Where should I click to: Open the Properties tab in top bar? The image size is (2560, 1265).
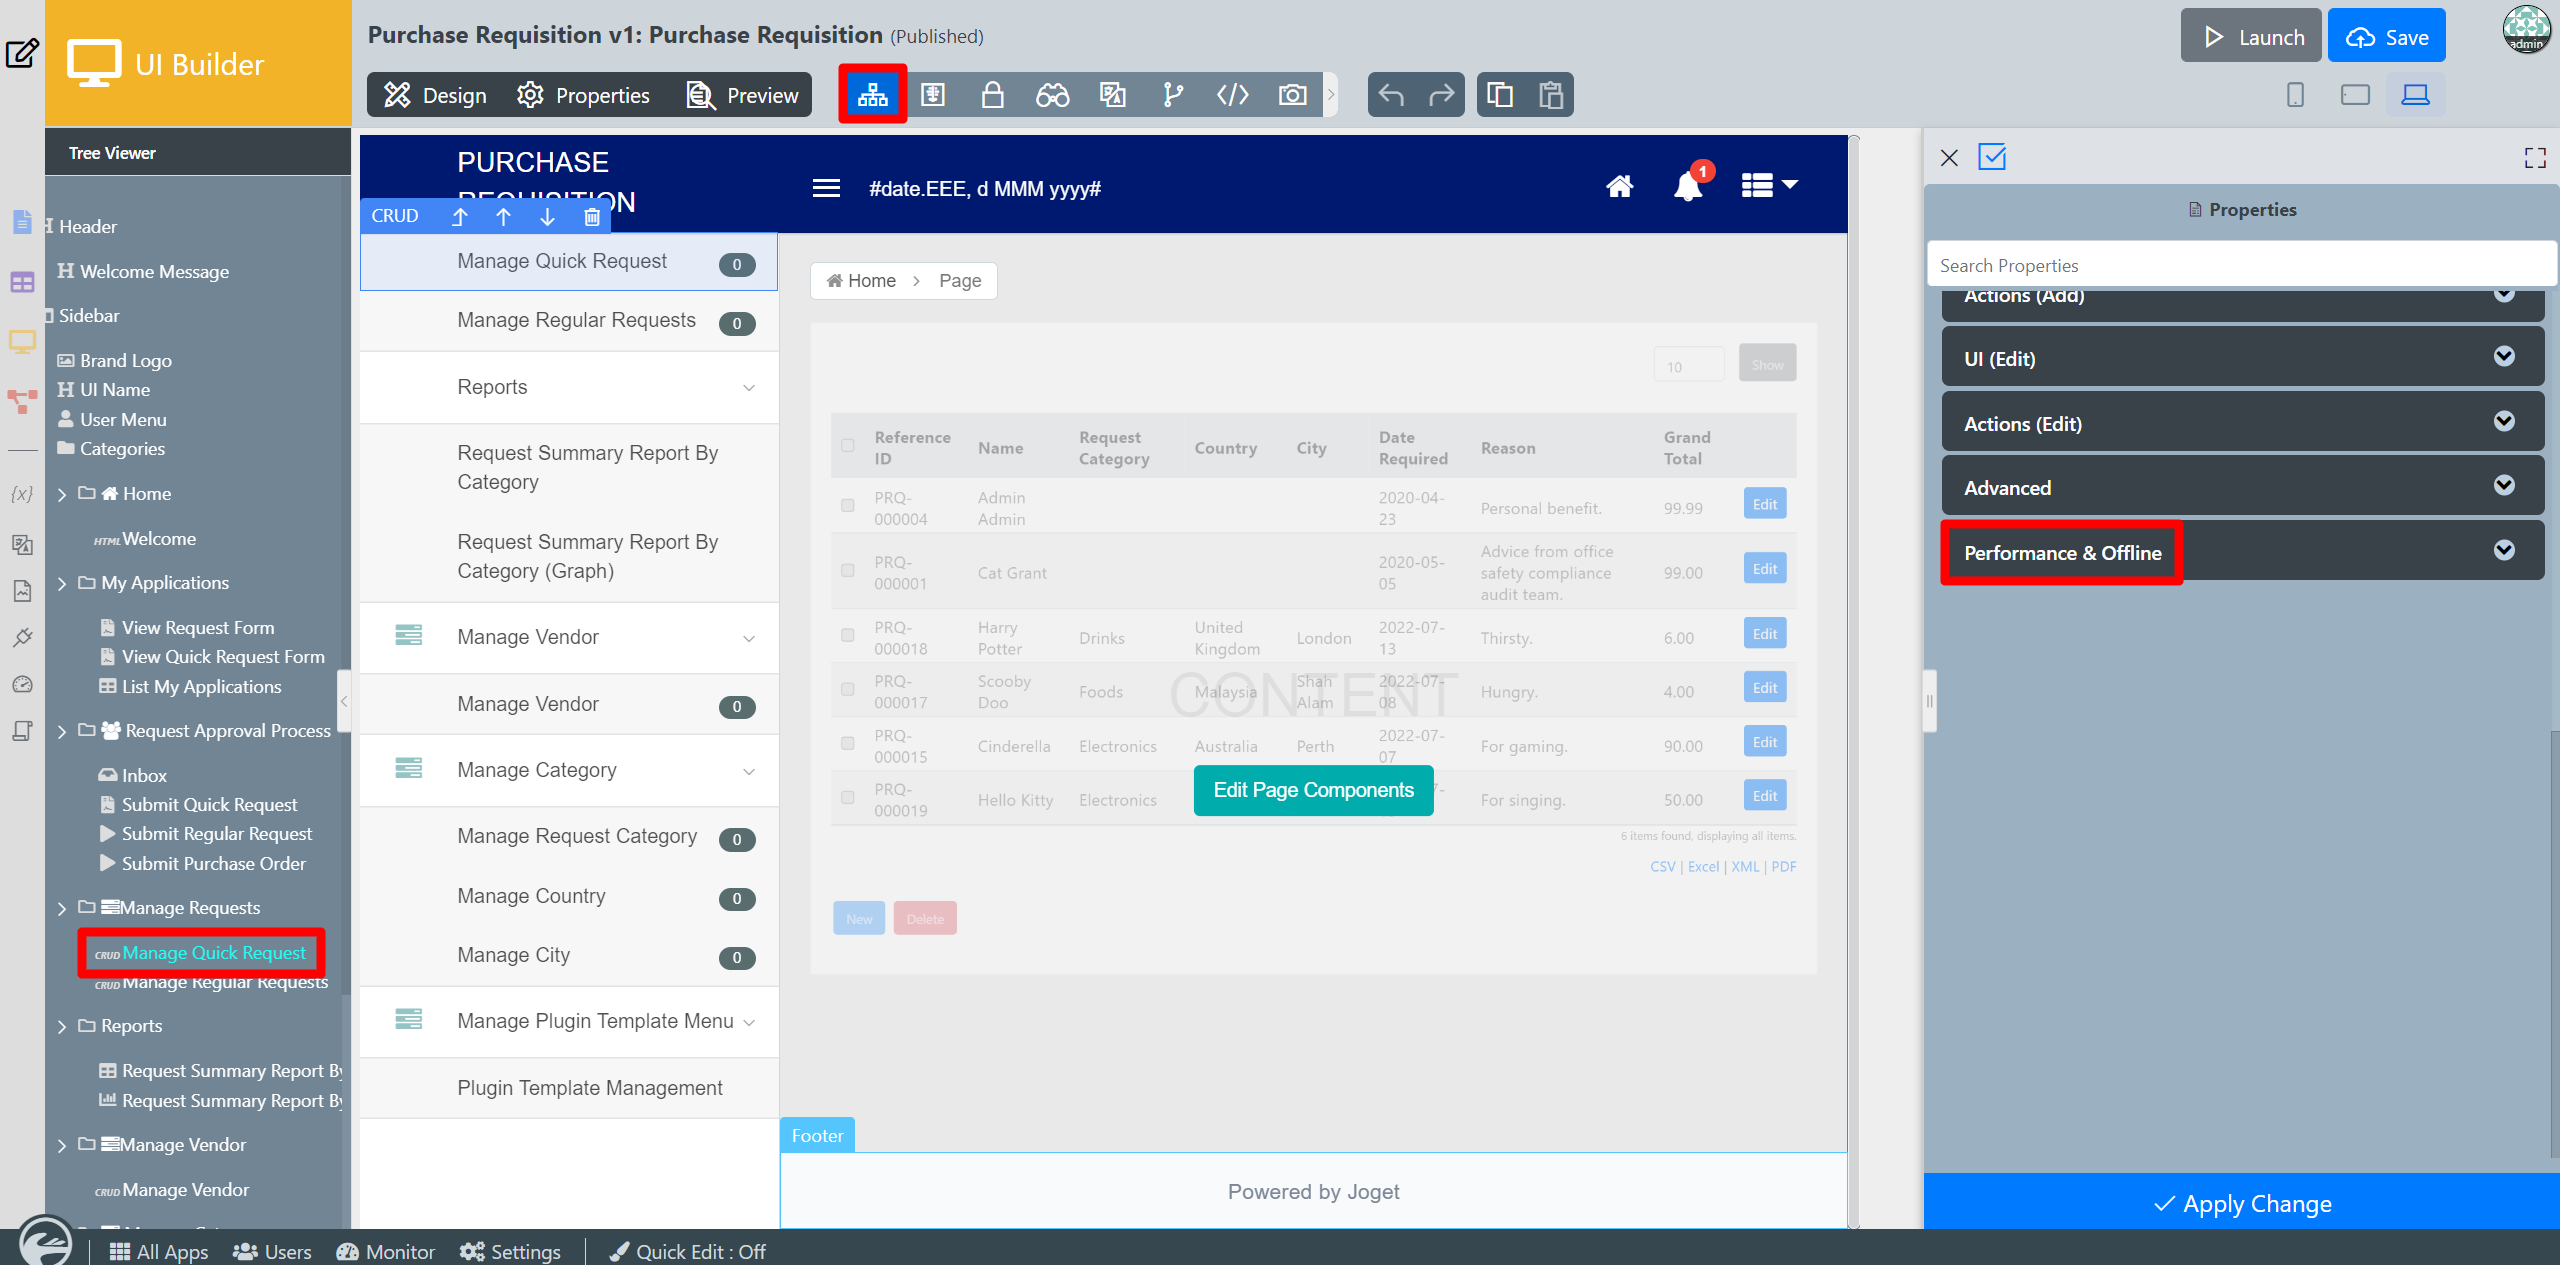(584, 95)
